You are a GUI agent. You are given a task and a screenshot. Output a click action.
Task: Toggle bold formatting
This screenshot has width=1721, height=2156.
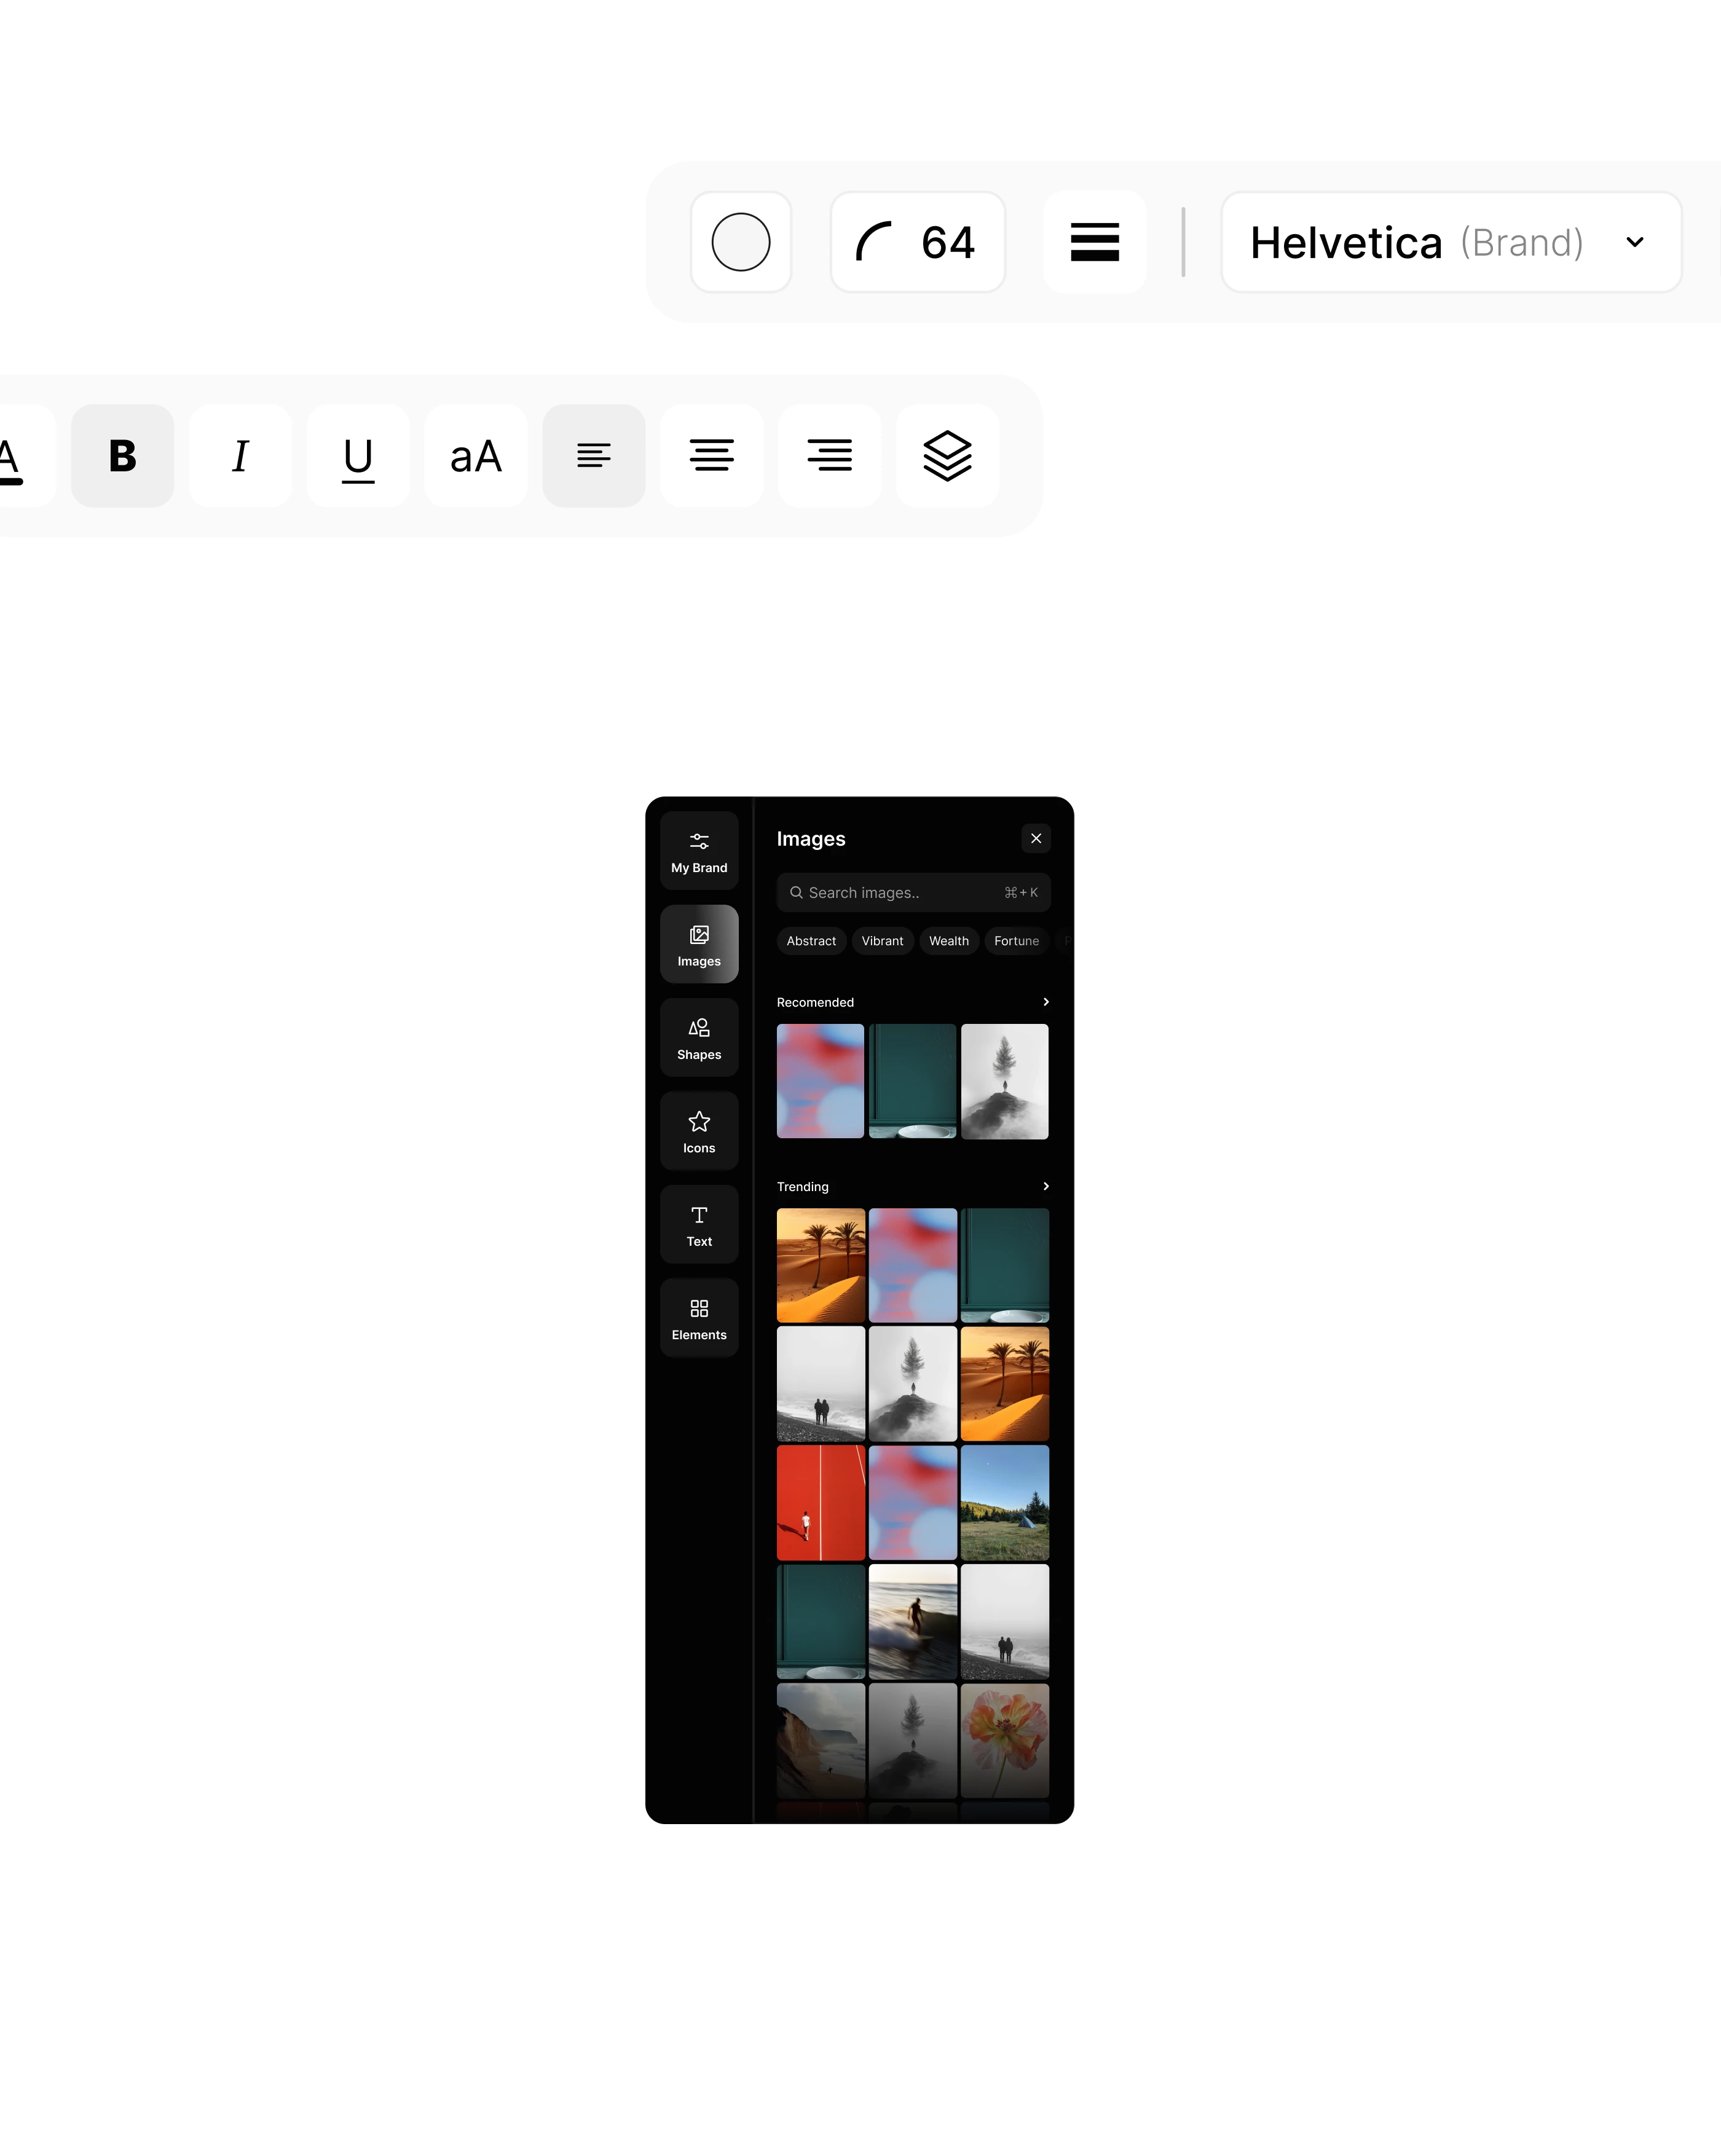[122, 456]
